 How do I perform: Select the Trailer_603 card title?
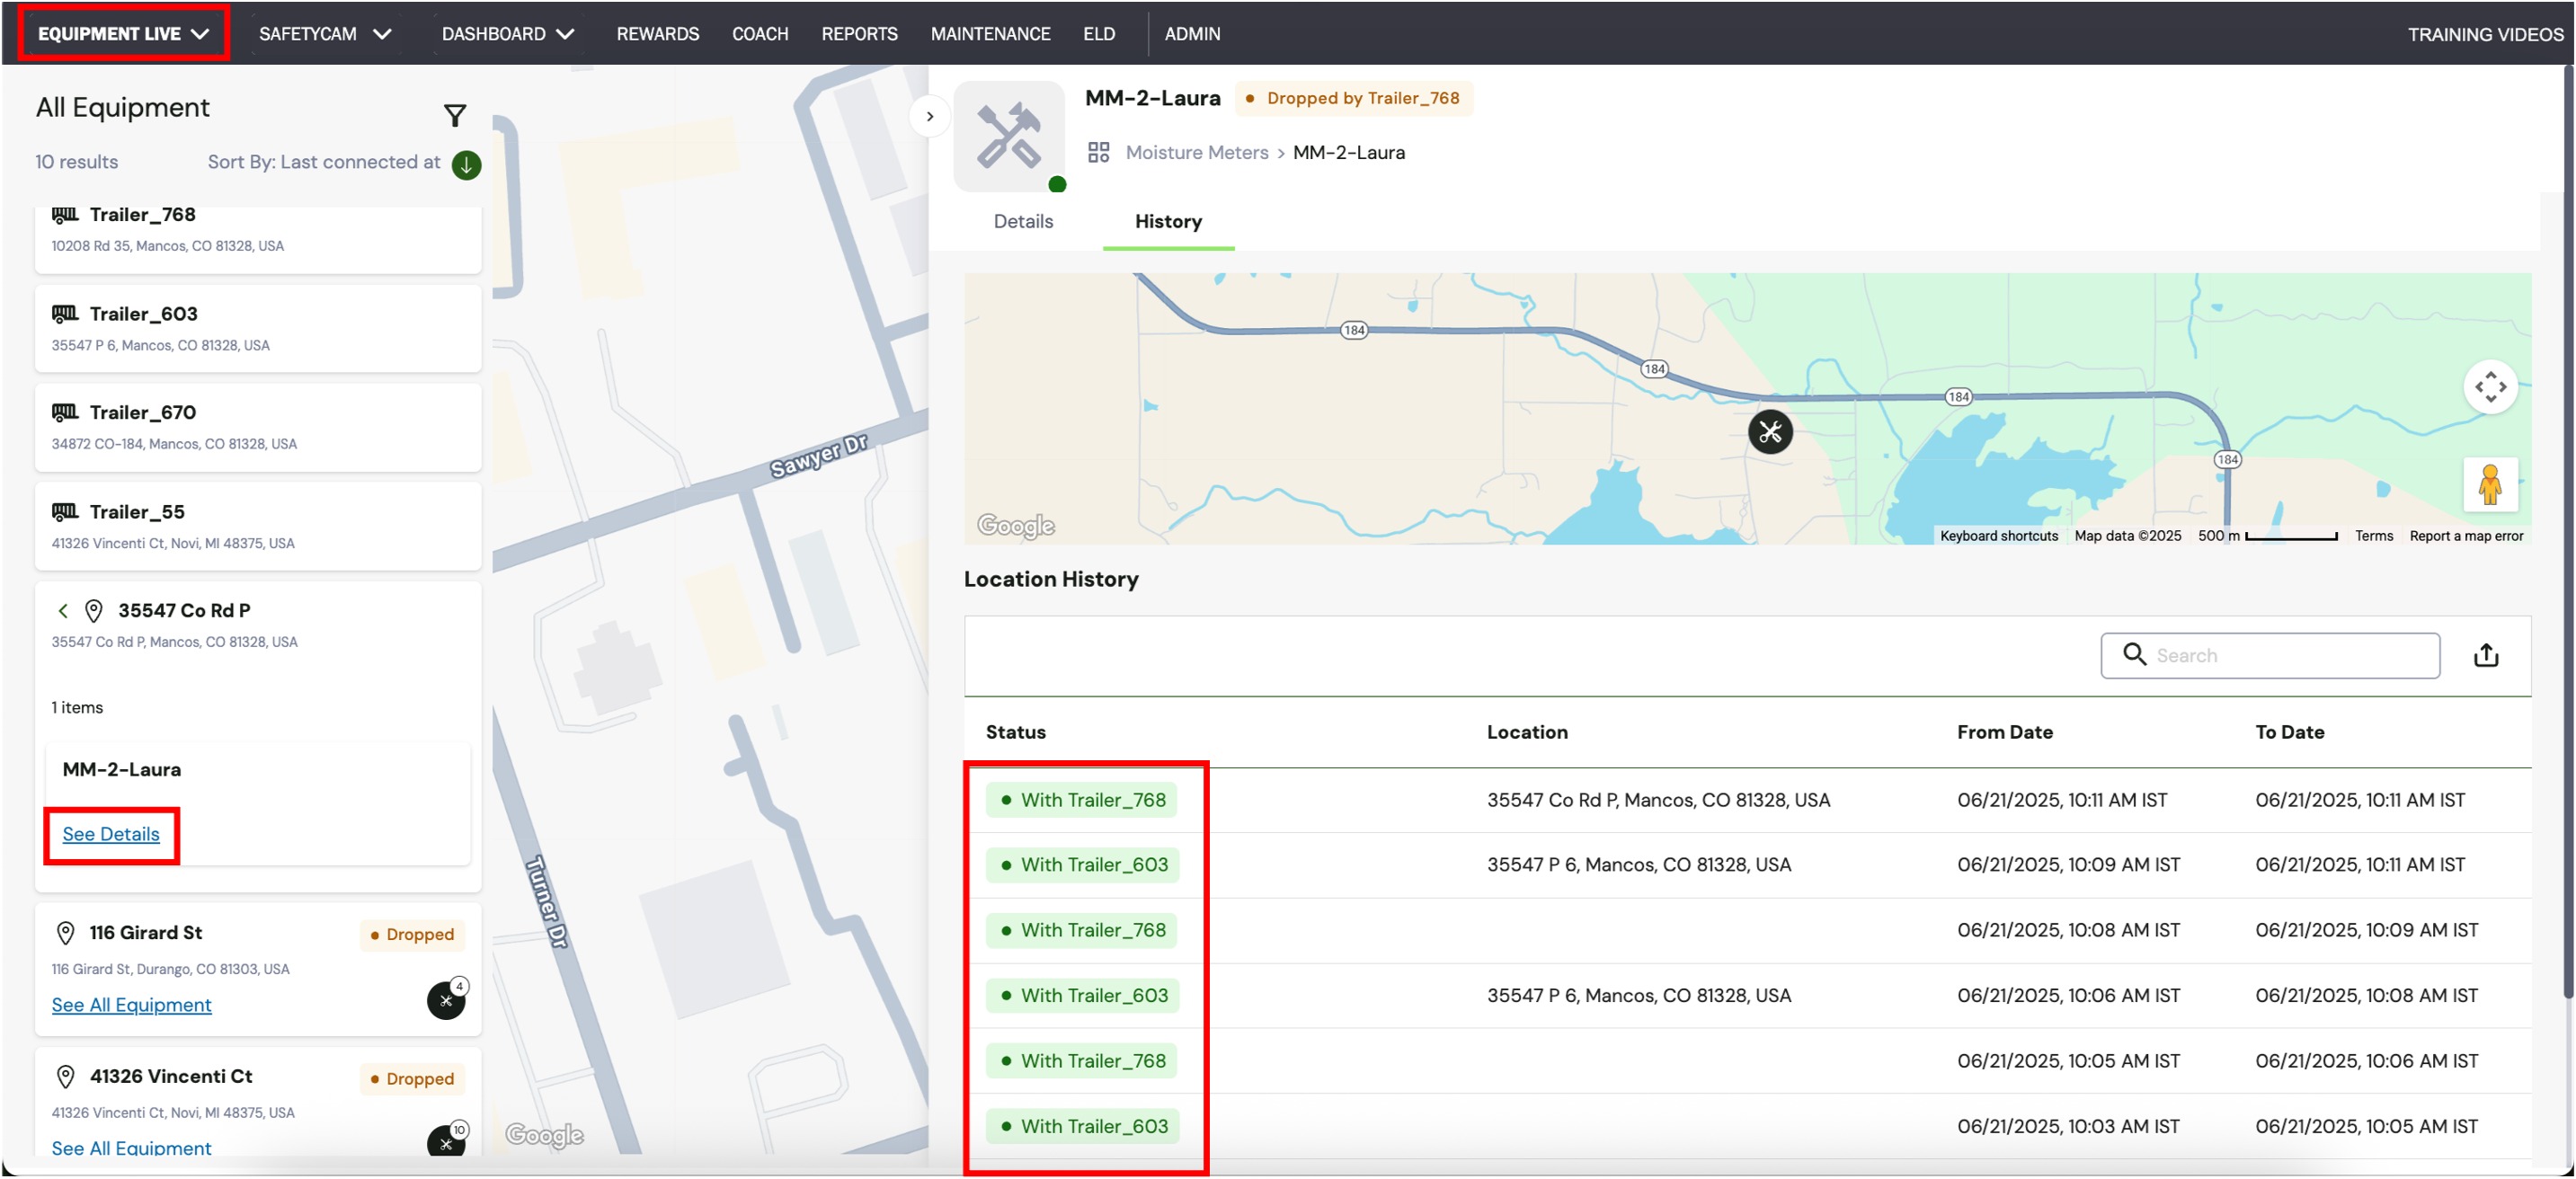coord(144,313)
